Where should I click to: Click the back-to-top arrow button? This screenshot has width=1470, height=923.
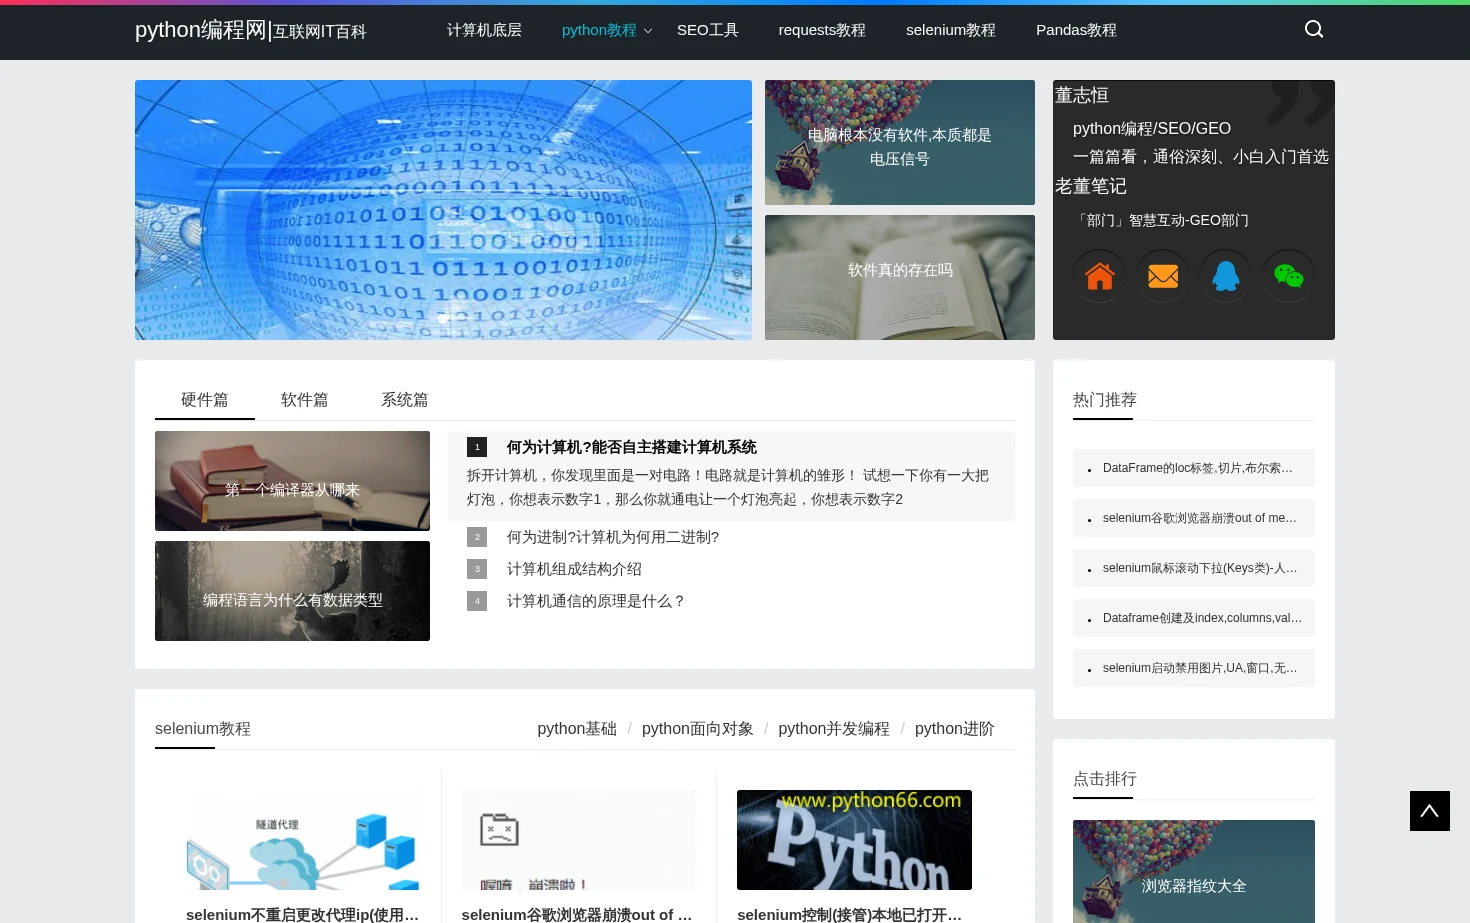coord(1430,811)
